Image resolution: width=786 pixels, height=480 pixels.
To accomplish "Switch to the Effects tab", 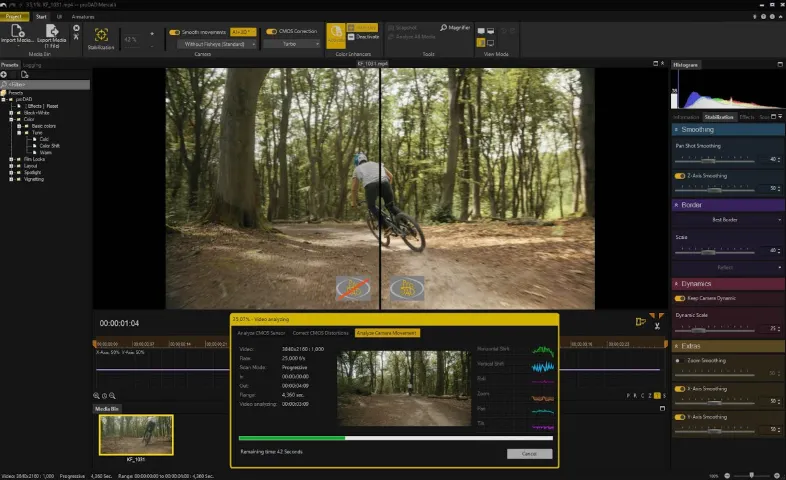I will (x=746, y=117).
